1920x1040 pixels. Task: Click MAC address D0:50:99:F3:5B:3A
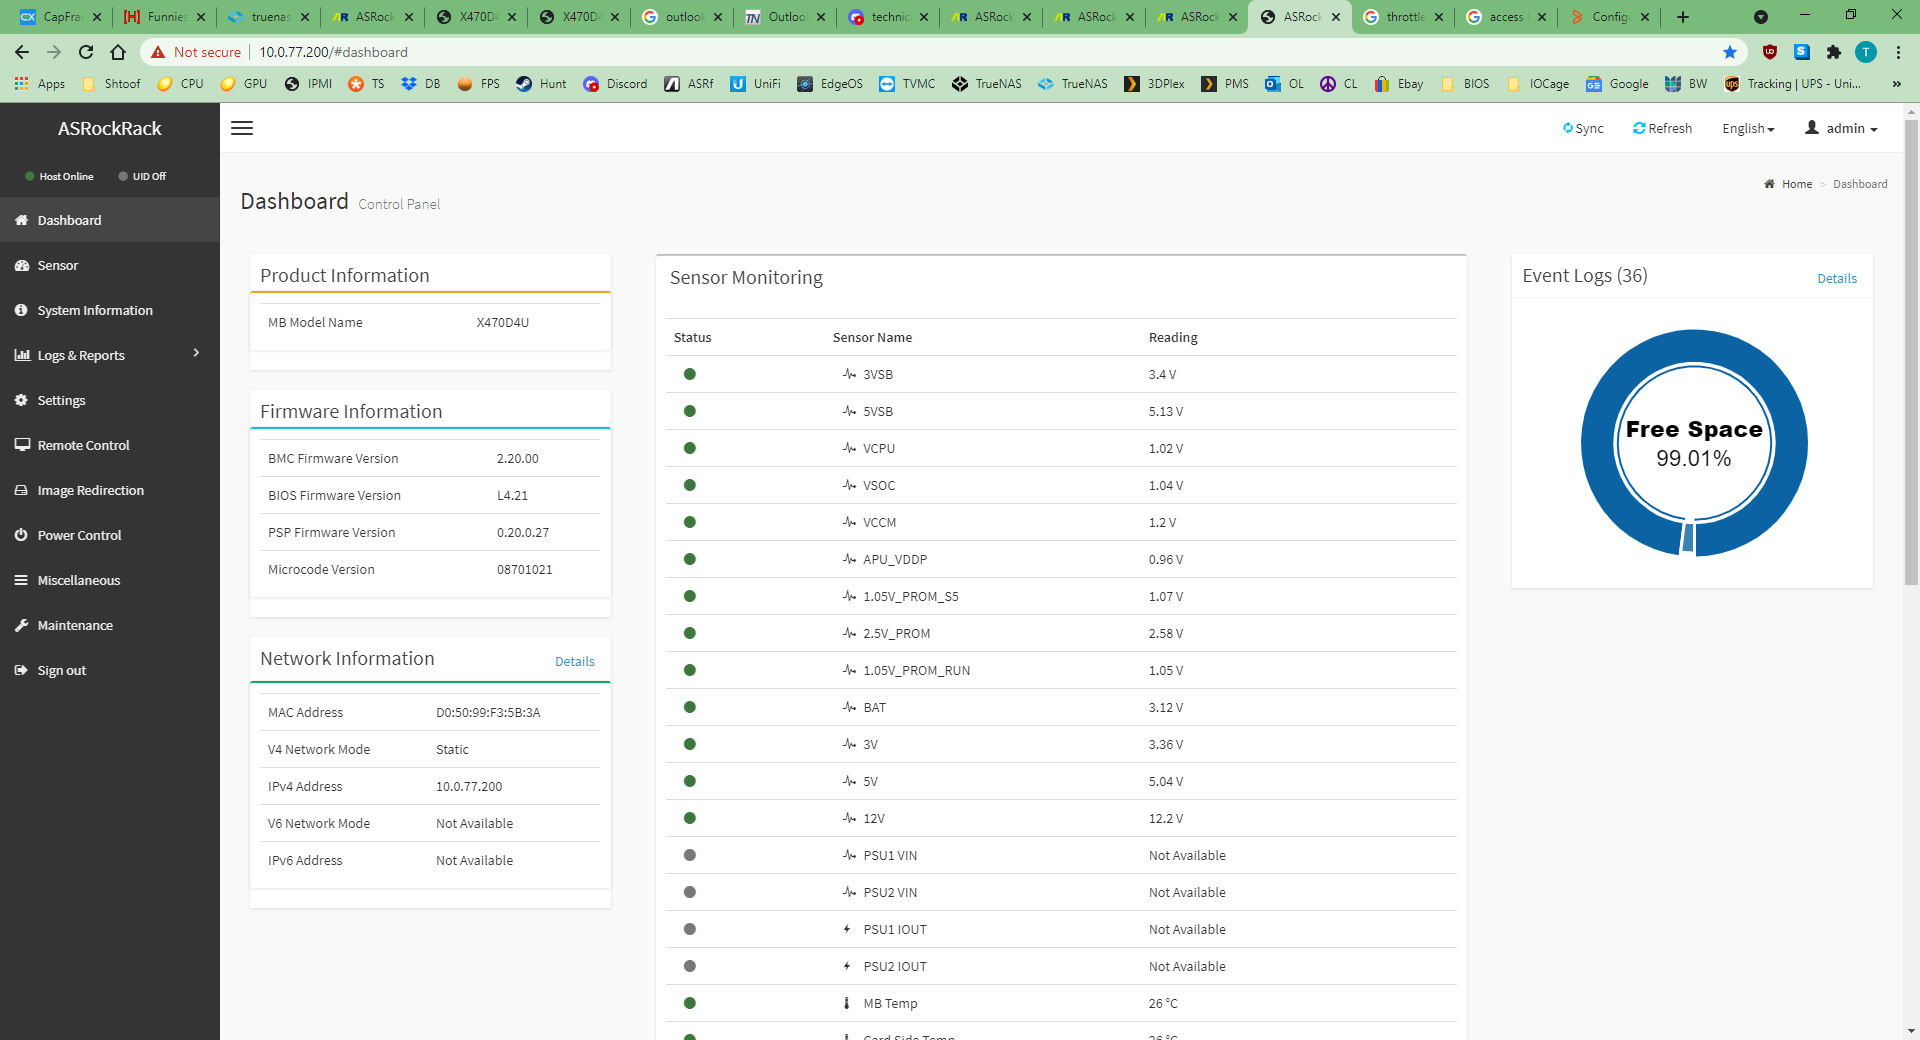coord(488,712)
